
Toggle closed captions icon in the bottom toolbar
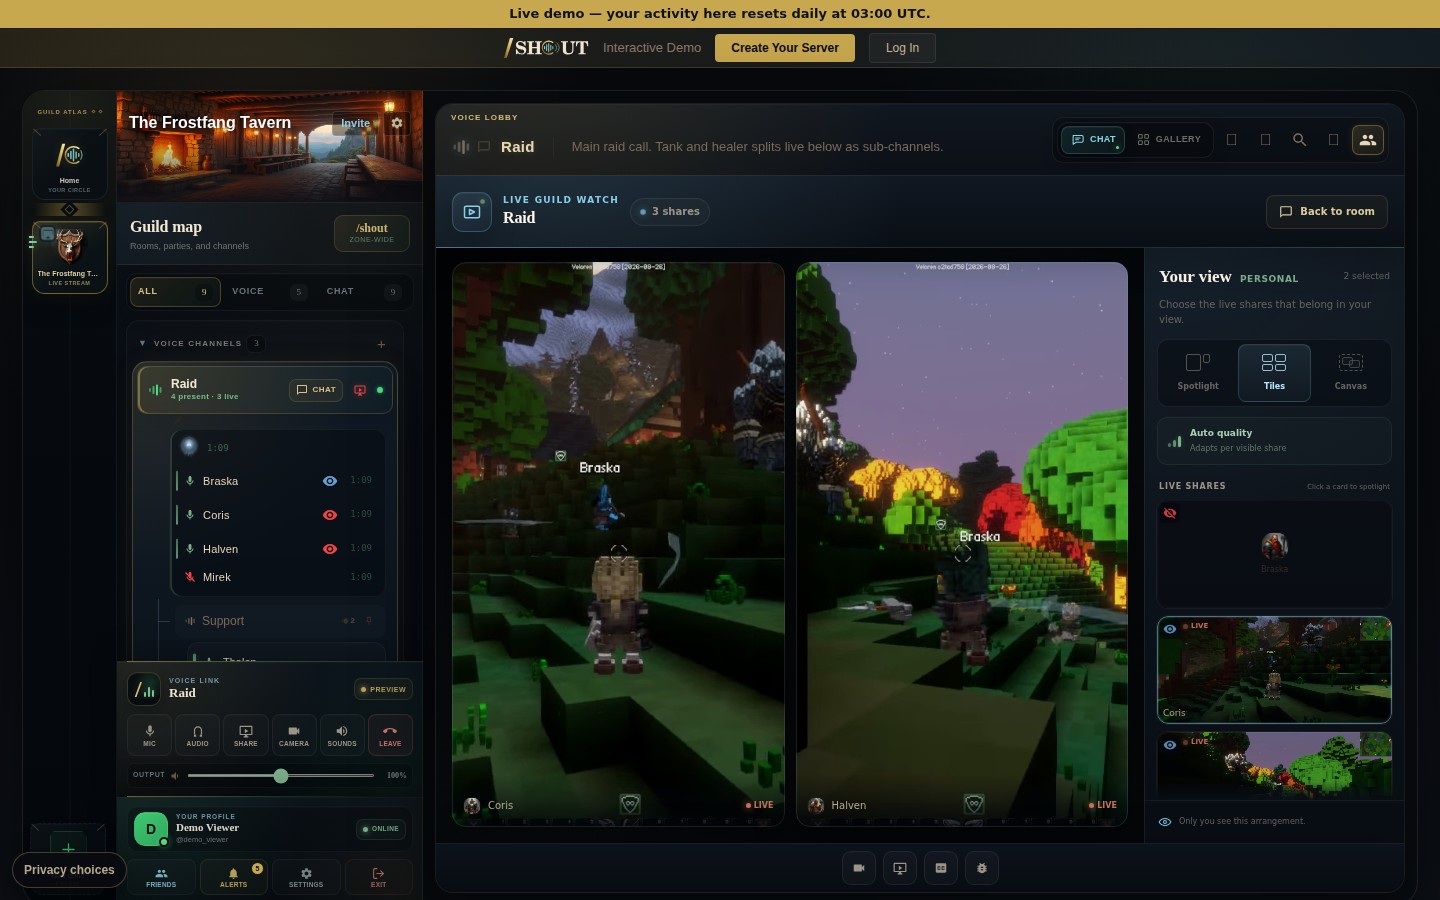click(x=941, y=868)
